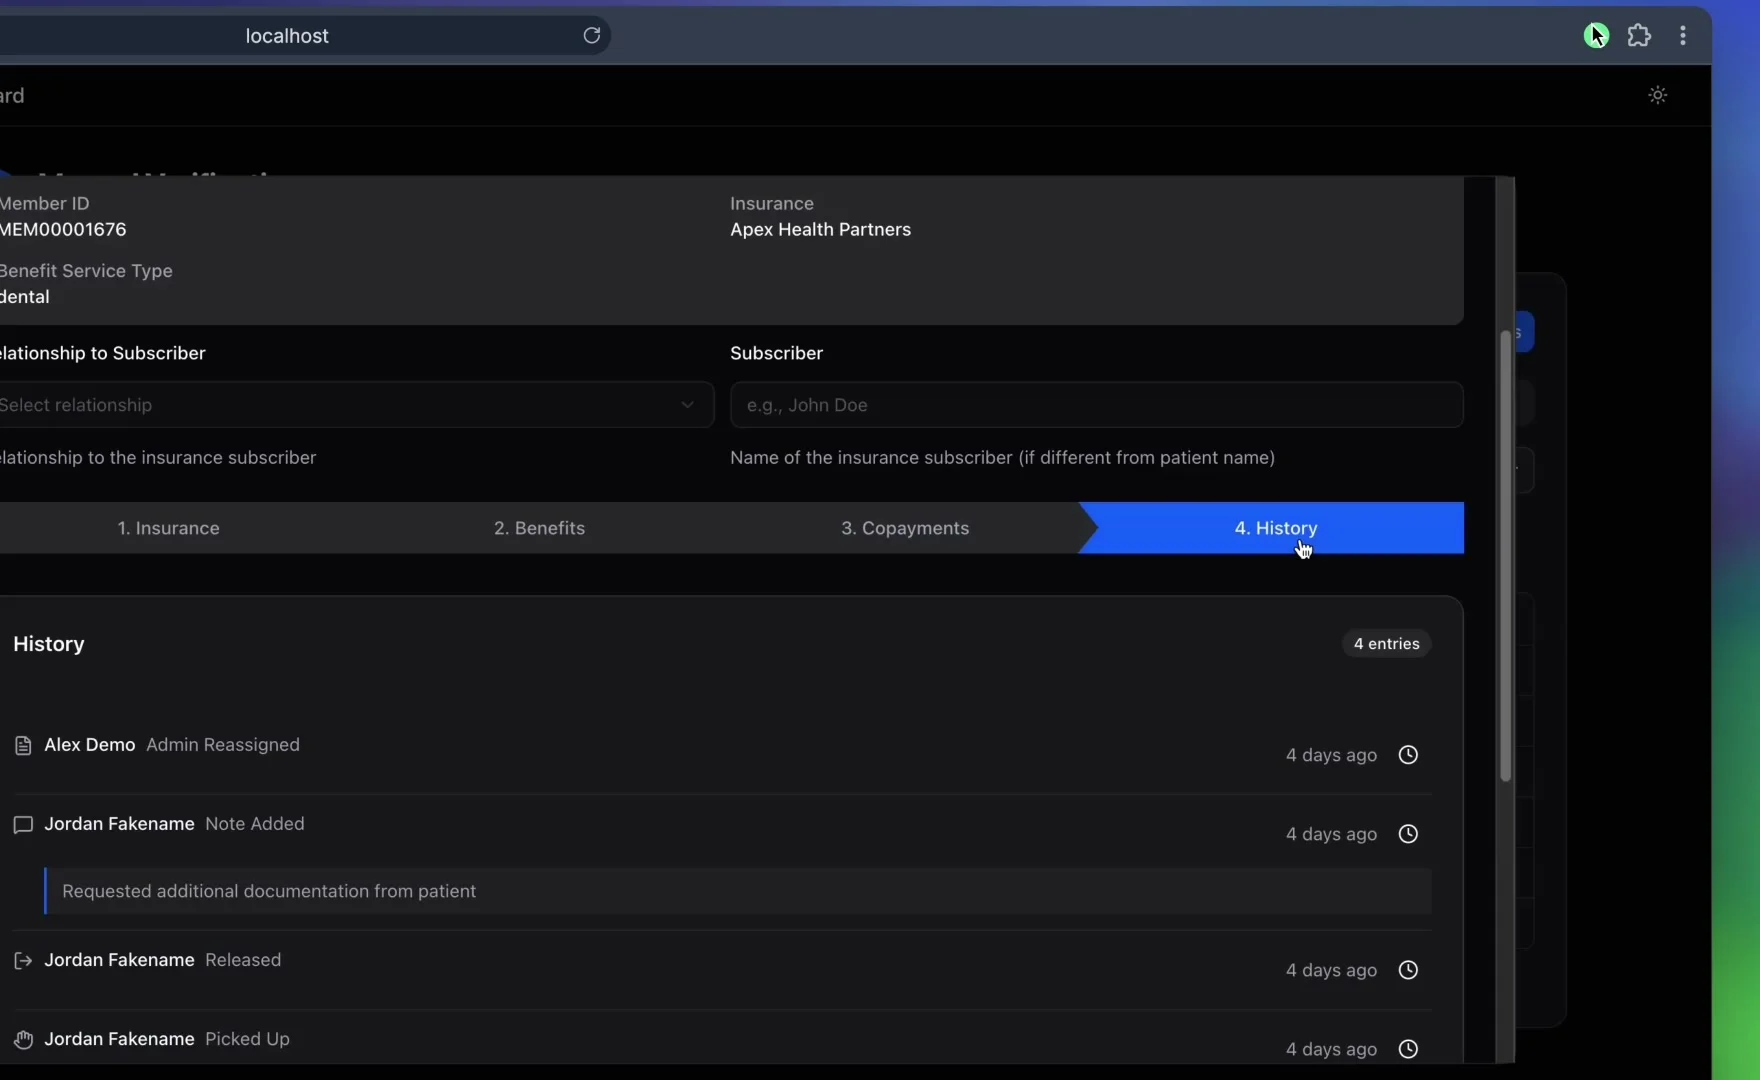Click the subscriber name input field
This screenshot has width=1760, height=1080.
(x=1096, y=405)
